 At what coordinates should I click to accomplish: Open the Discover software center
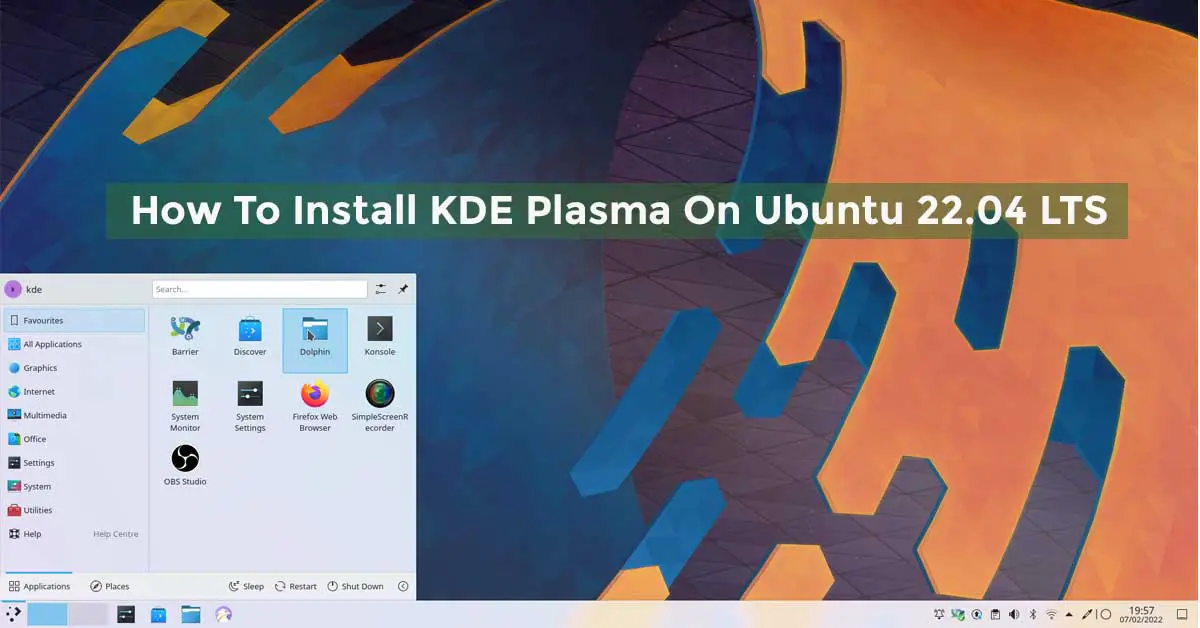249,335
